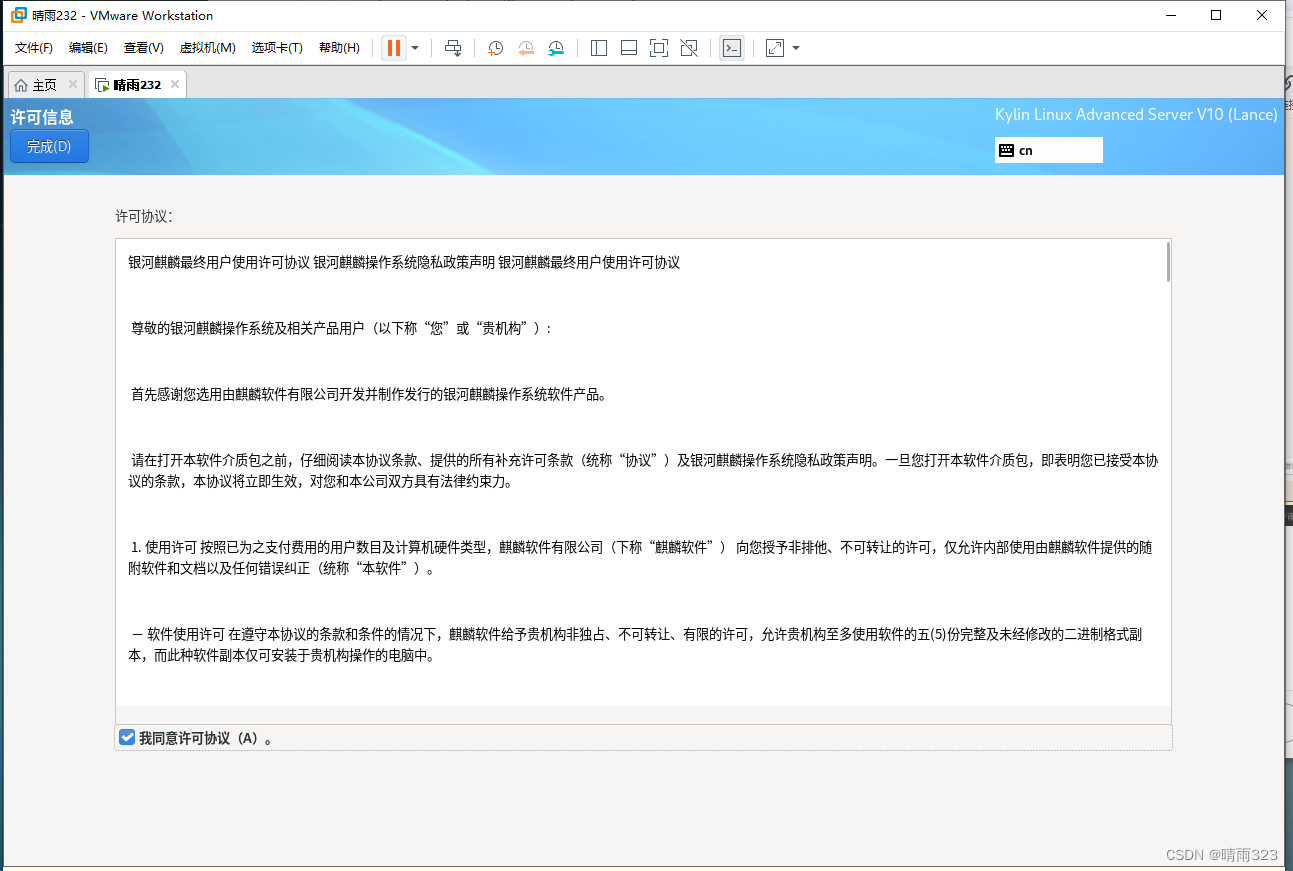Click the 许可信息 heading
This screenshot has width=1293, height=871.
pyautogui.click(x=42, y=117)
